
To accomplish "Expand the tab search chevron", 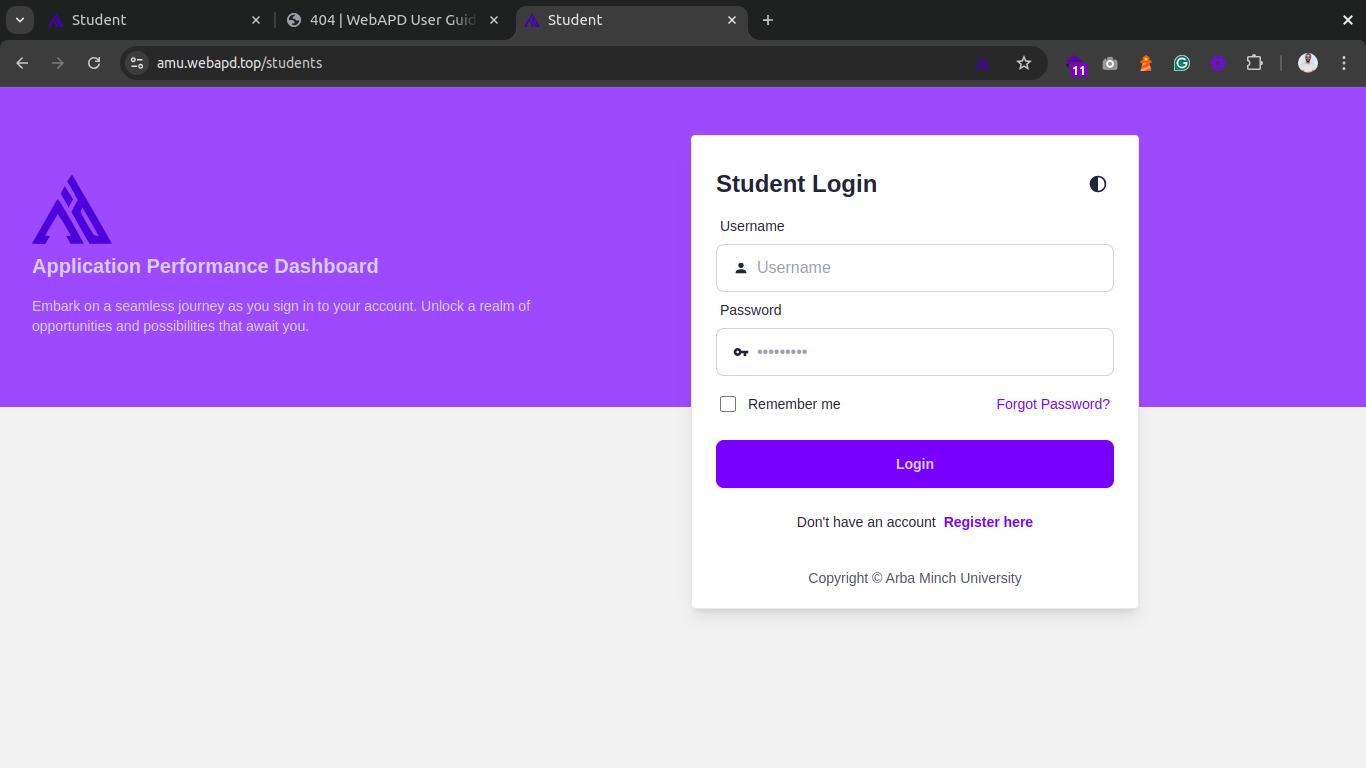I will pos(20,20).
